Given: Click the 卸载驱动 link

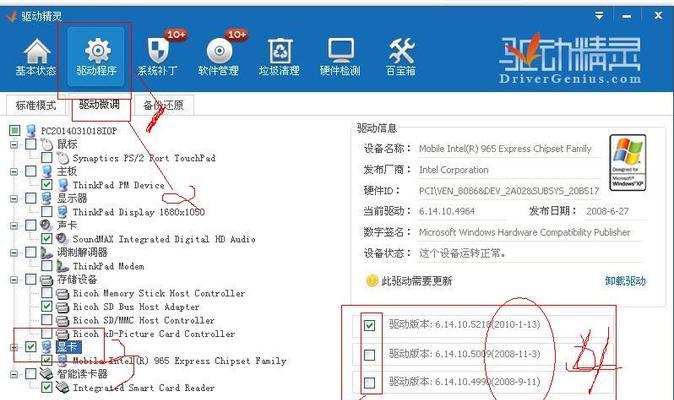Looking at the screenshot, I should tap(625, 281).
